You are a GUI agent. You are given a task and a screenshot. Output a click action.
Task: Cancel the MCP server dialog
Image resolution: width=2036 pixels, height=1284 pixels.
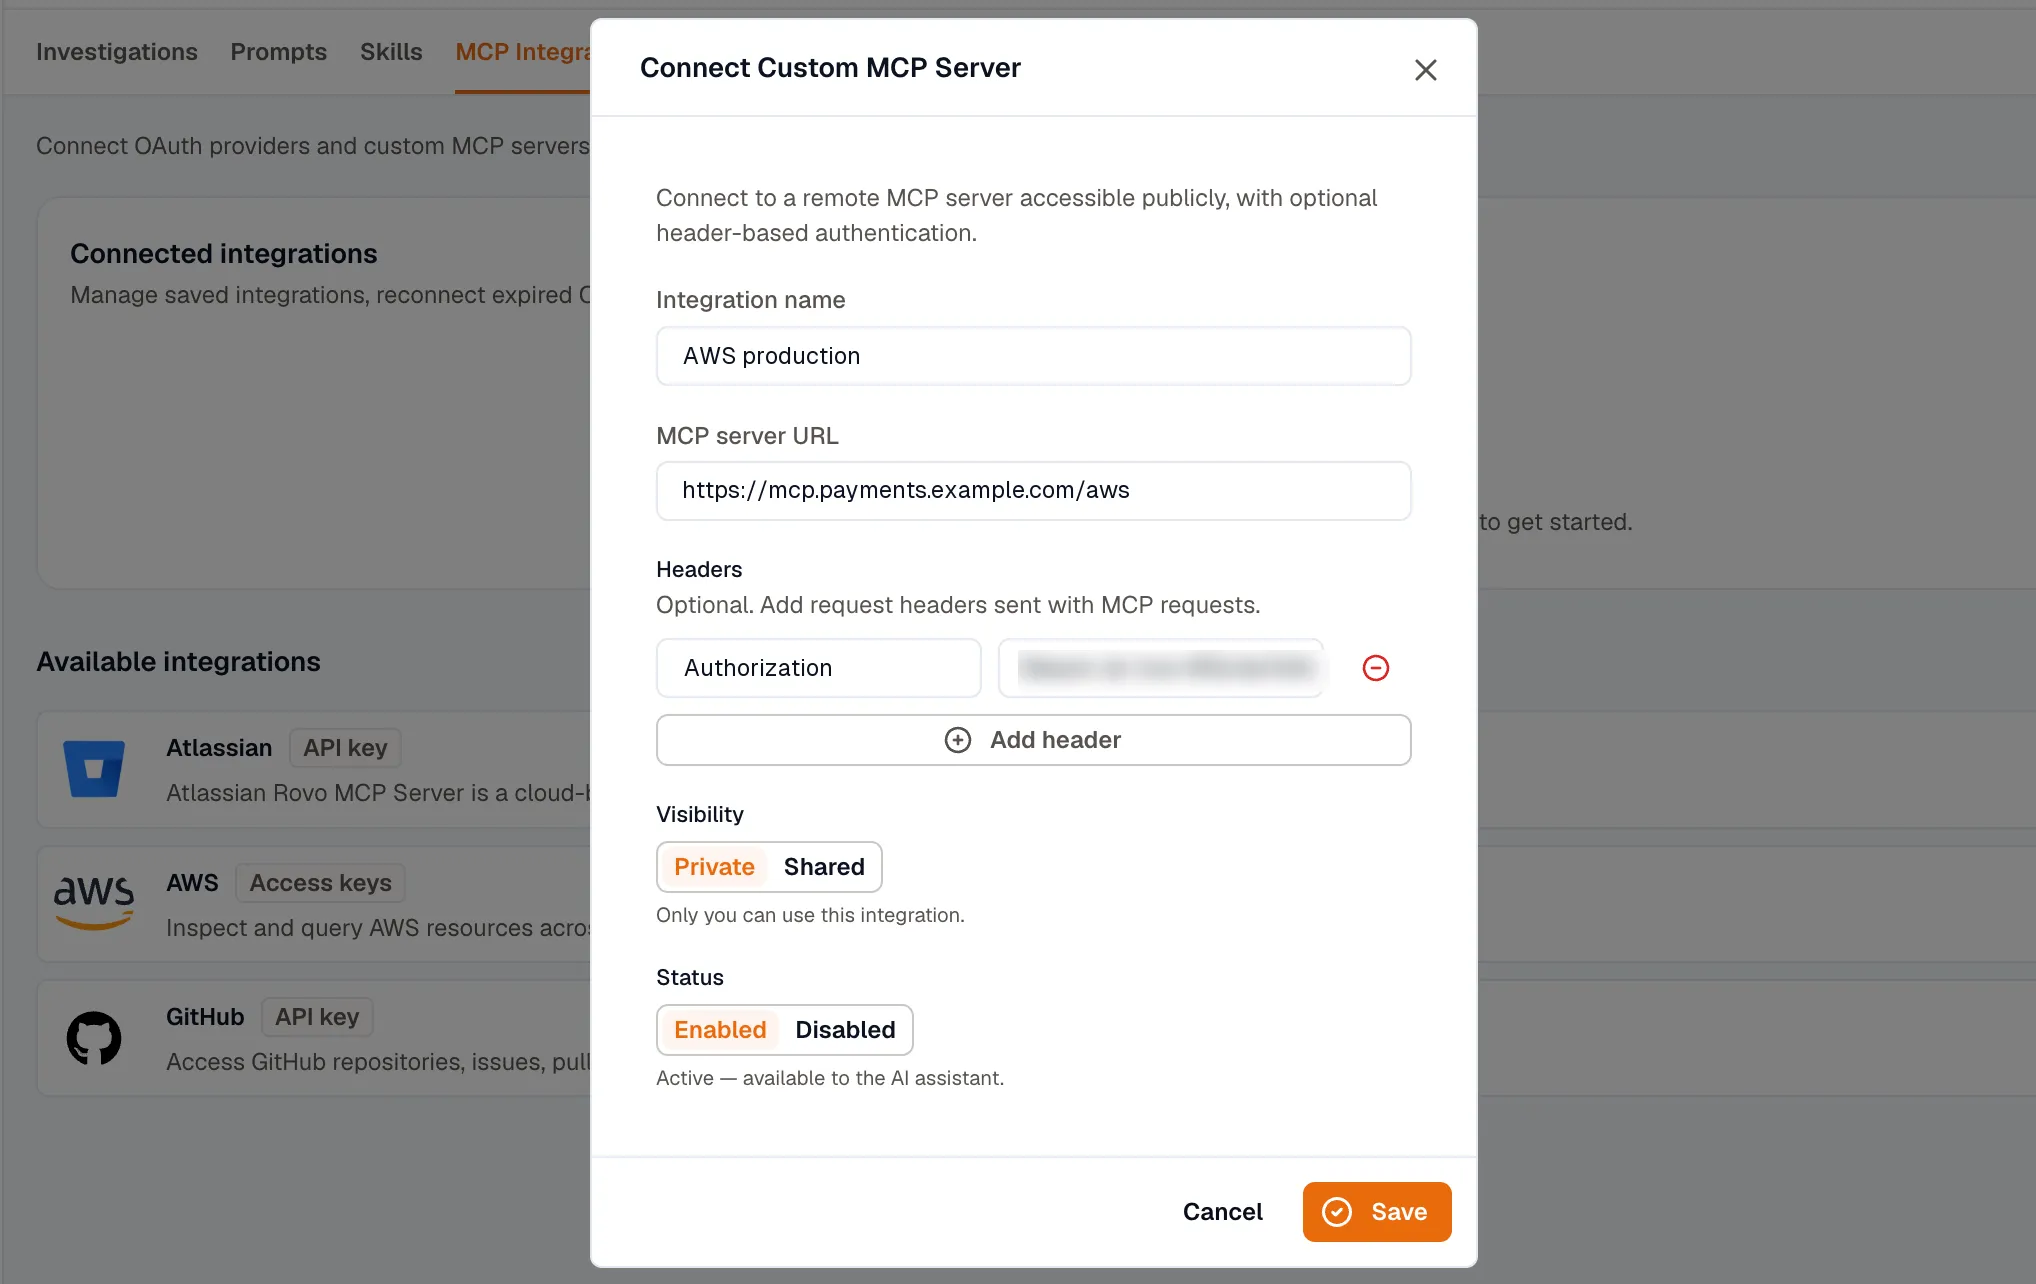click(x=1222, y=1212)
